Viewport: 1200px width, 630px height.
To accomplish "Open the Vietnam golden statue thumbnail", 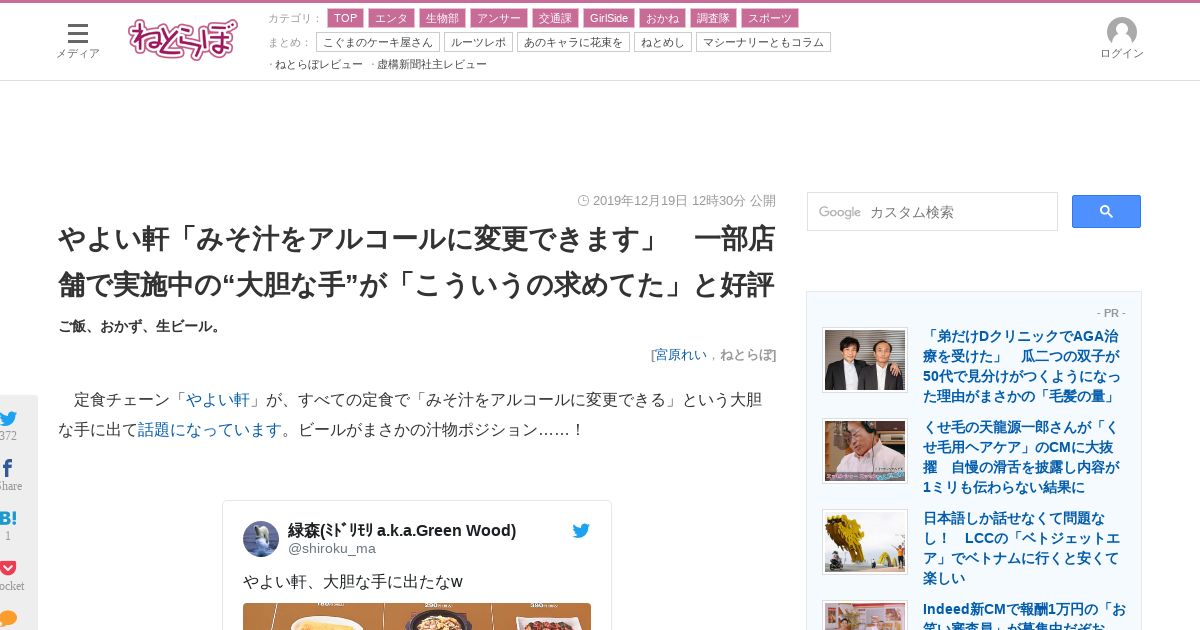I will click(865, 541).
